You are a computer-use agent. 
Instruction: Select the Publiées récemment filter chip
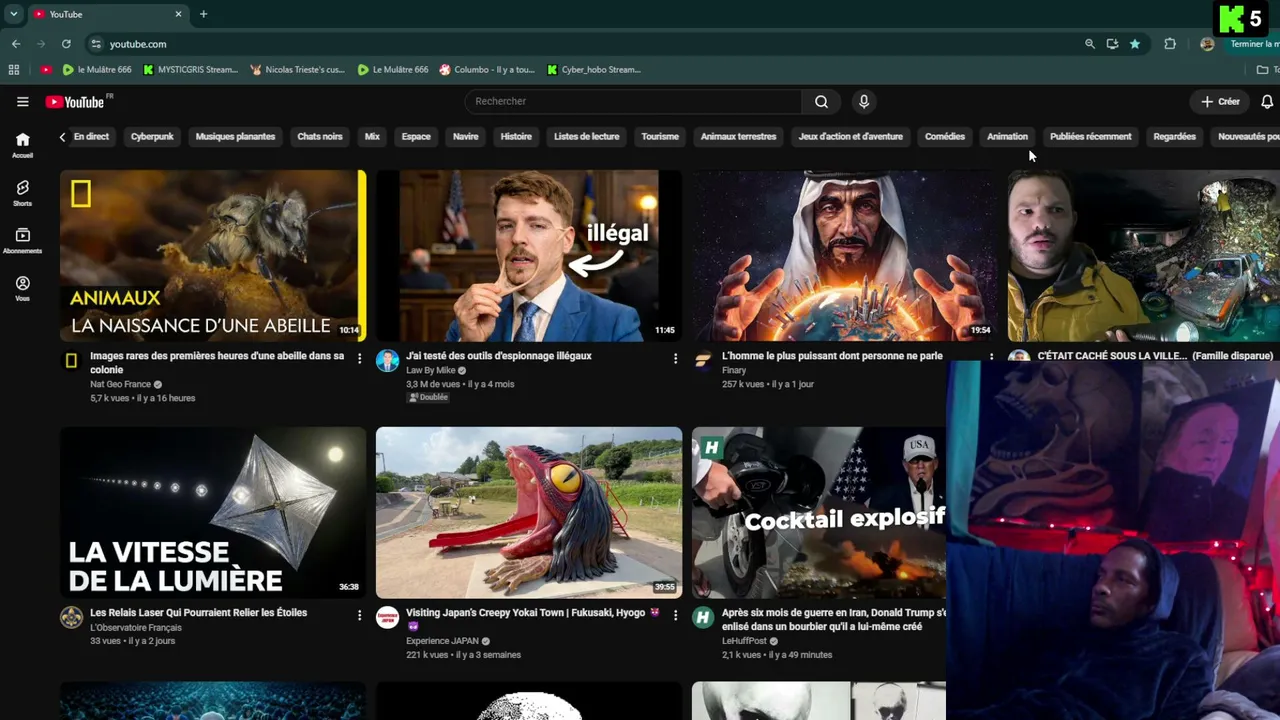click(1091, 137)
